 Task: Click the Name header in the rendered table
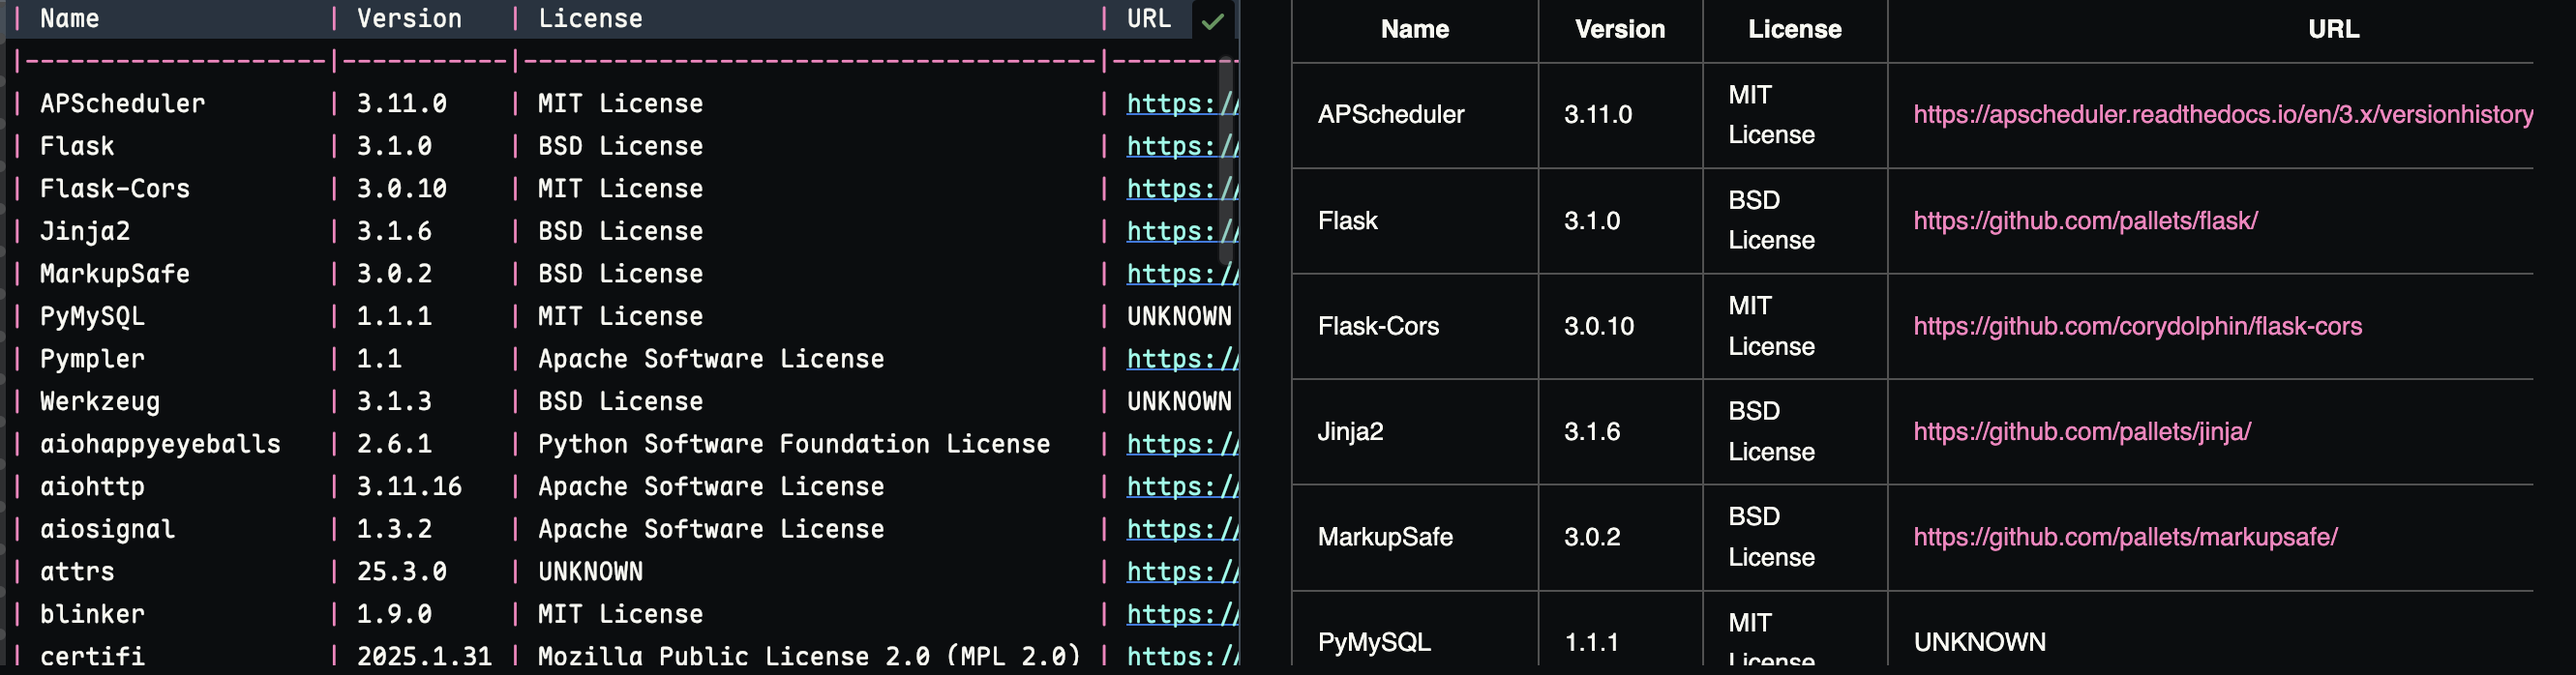click(1414, 29)
